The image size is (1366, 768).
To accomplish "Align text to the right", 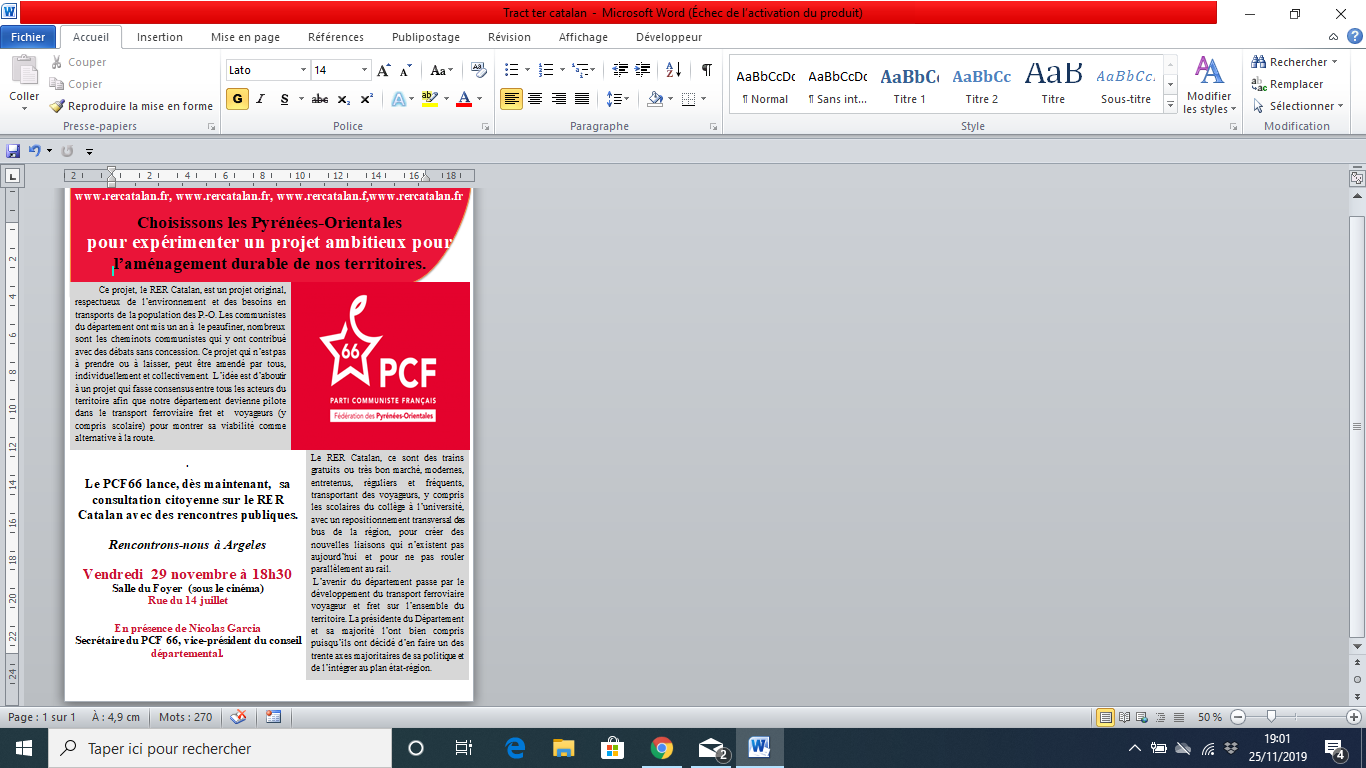I will click(558, 99).
